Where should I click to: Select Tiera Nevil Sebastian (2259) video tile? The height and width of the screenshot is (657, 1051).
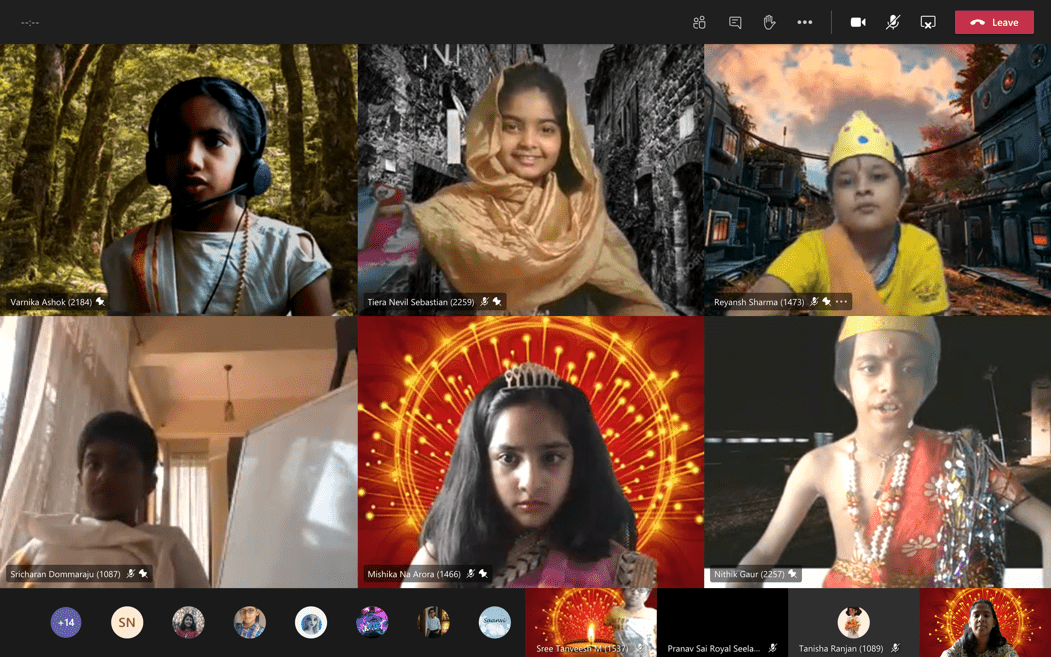tap(531, 180)
